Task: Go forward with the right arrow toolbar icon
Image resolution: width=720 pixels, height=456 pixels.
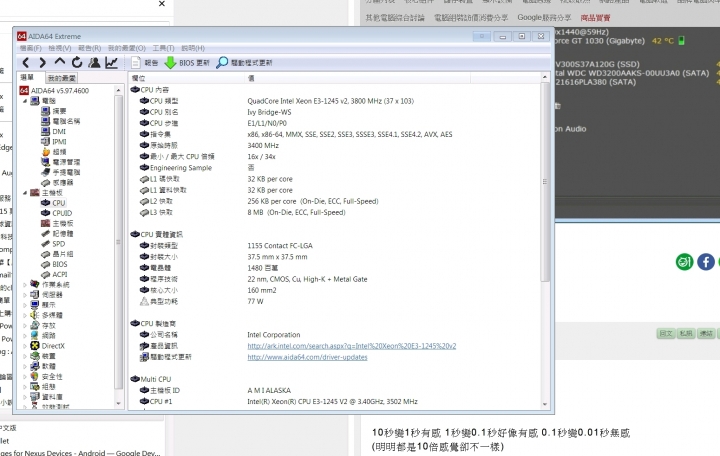Action: point(42,62)
